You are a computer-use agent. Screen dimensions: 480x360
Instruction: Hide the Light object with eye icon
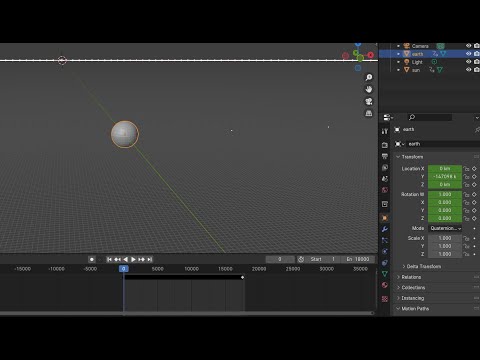[x=468, y=62]
